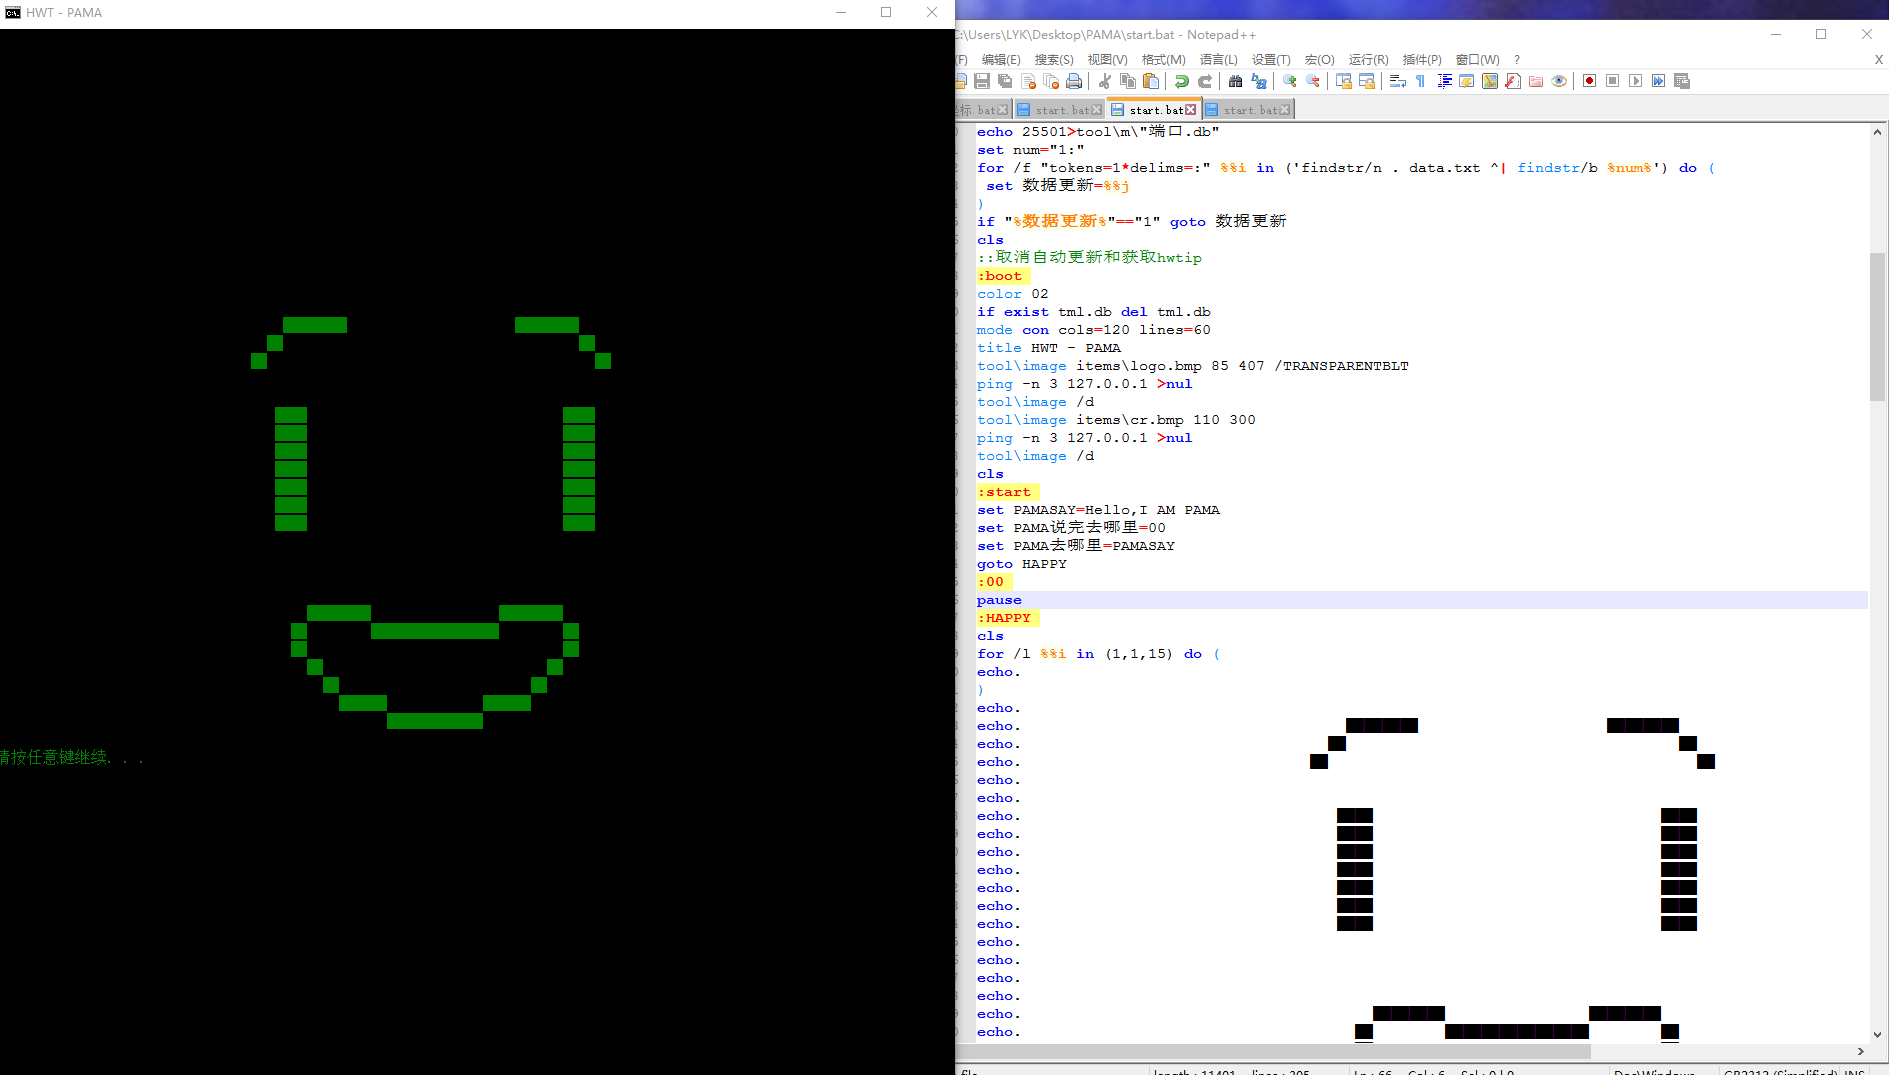Click the Close document toolbar icon
The height and width of the screenshot is (1075, 1889).
coord(1028,81)
